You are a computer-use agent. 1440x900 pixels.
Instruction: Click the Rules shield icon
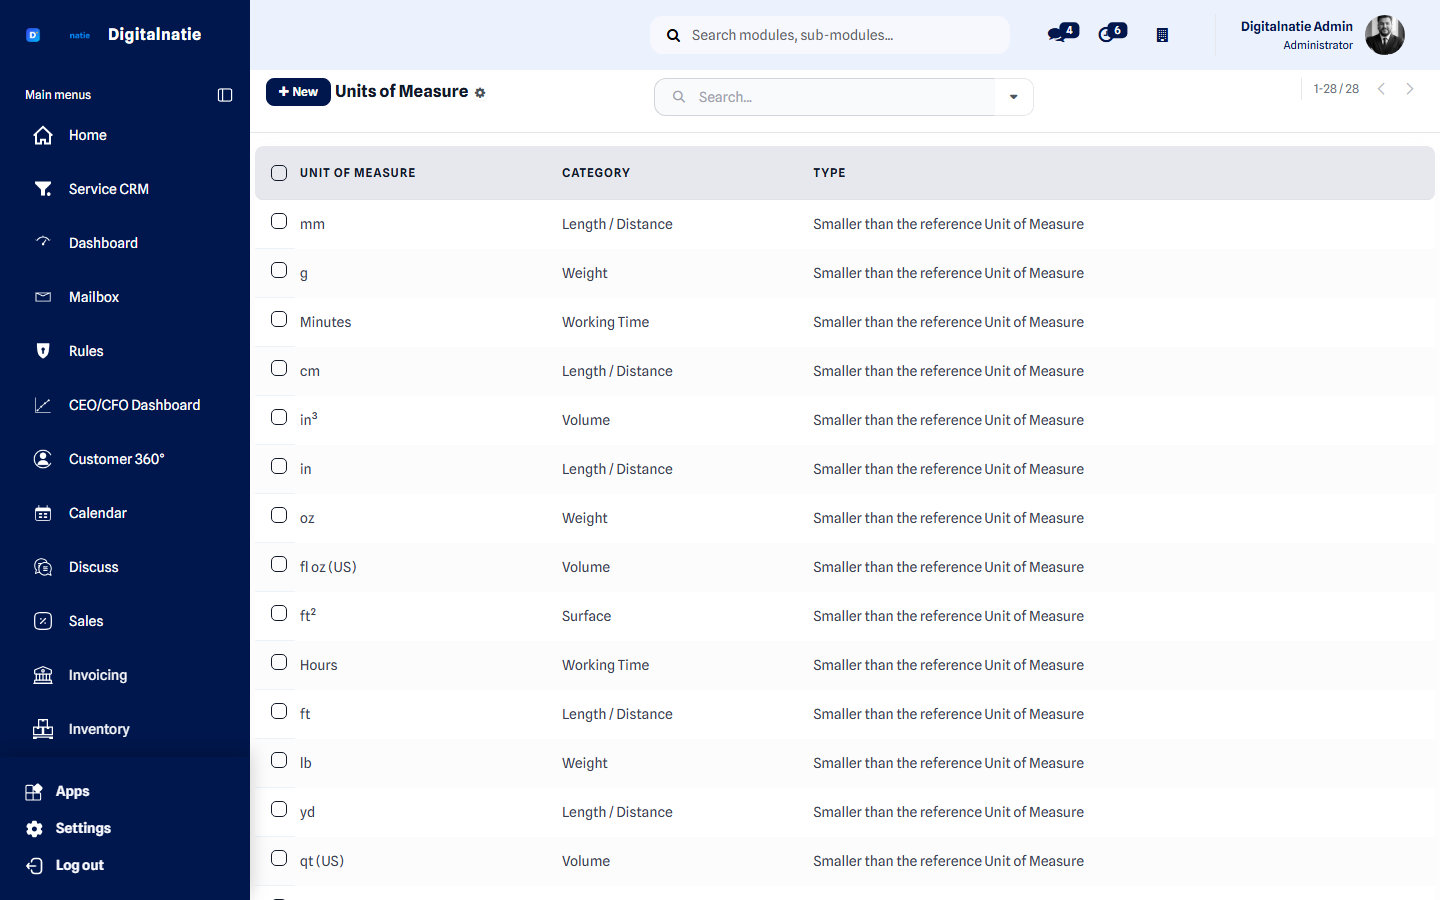click(x=43, y=351)
